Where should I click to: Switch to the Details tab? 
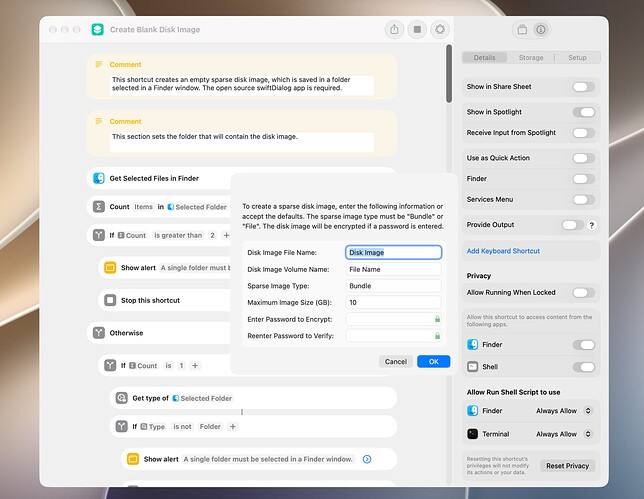point(485,57)
